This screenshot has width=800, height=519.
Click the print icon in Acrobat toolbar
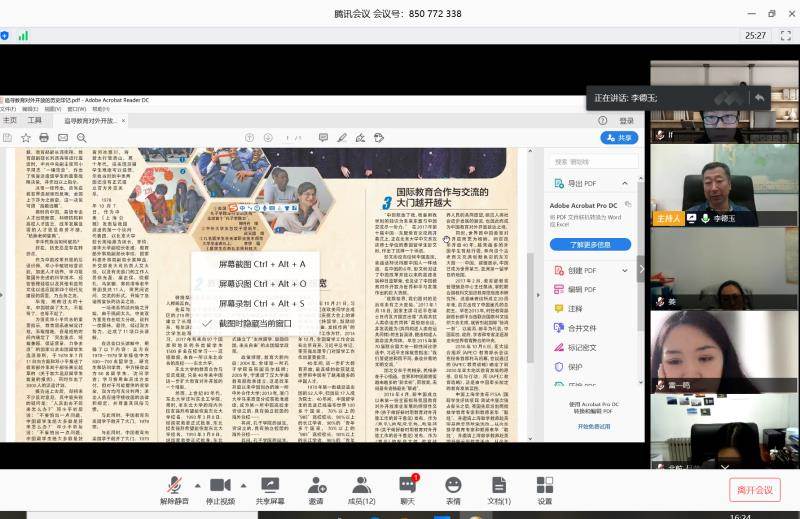coord(46,137)
